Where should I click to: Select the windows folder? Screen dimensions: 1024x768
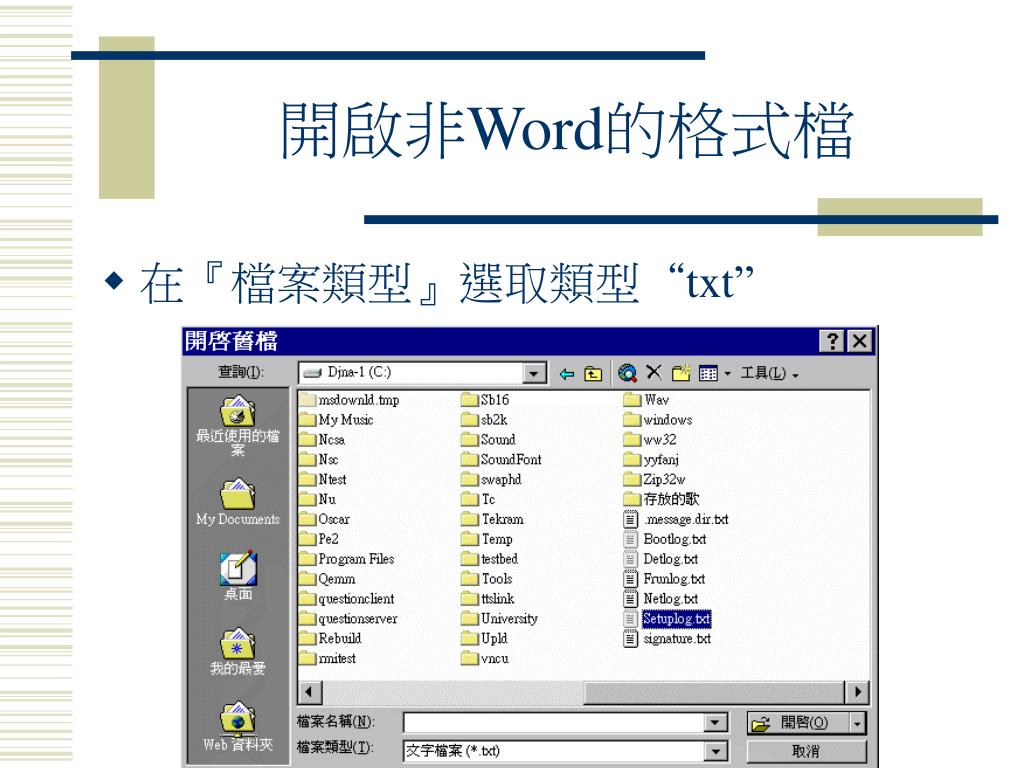(658, 420)
